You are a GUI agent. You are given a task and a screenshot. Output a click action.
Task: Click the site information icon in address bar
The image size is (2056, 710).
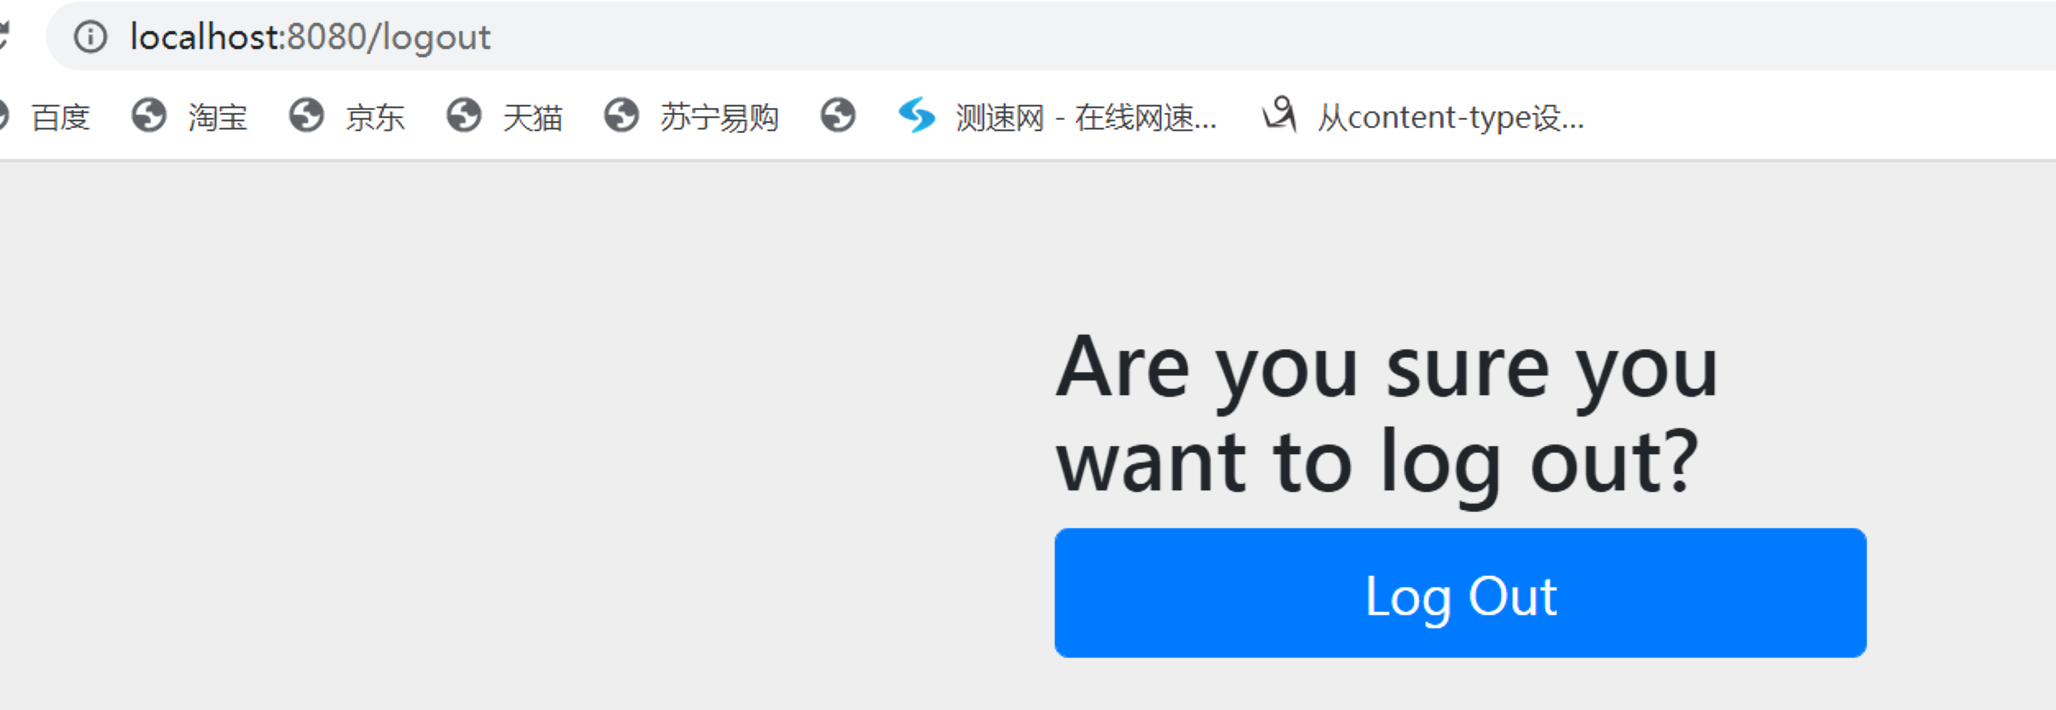pos(90,37)
